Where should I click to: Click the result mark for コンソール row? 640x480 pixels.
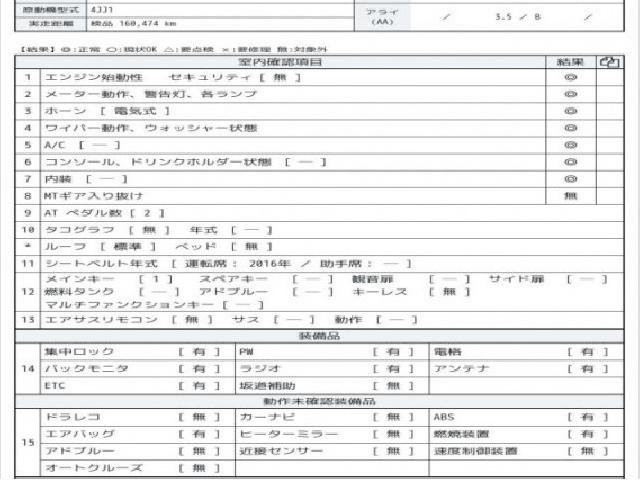coord(570,161)
